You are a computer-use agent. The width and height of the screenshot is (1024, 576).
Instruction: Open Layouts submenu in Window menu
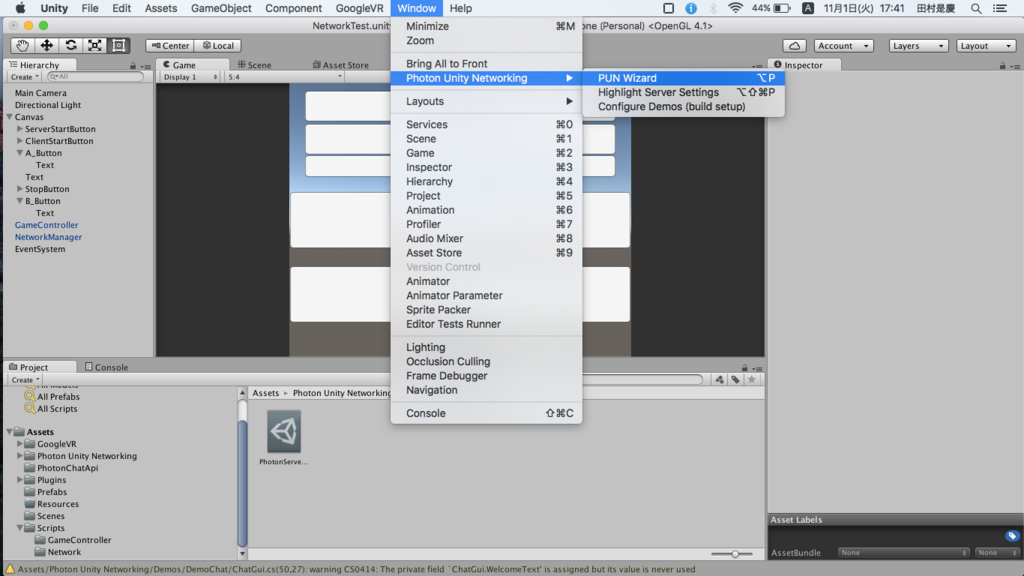click(x=487, y=101)
